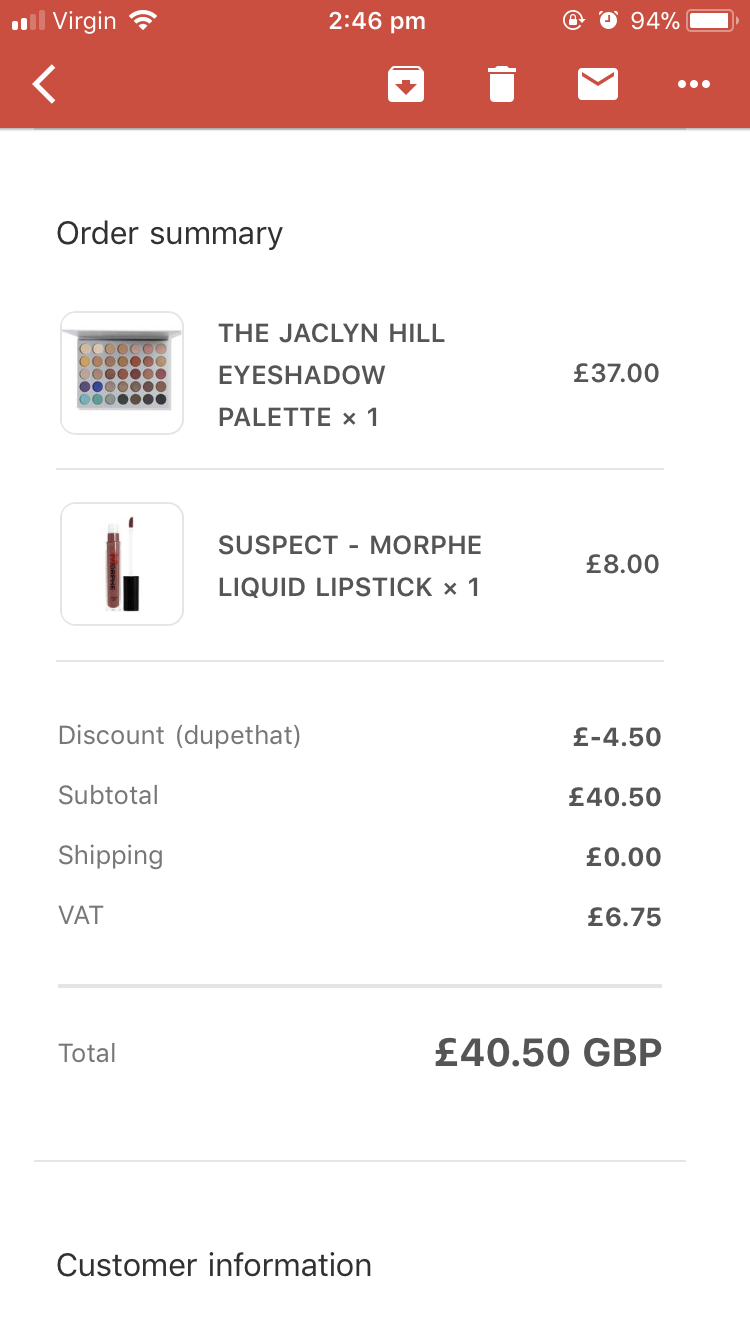Tap the VAT amount £6.75

624,917
